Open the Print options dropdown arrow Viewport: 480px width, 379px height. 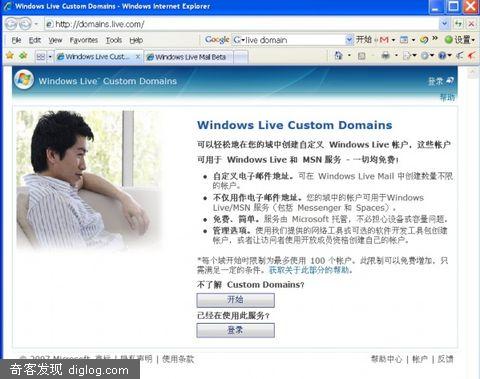pyautogui.click(x=396, y=56)
